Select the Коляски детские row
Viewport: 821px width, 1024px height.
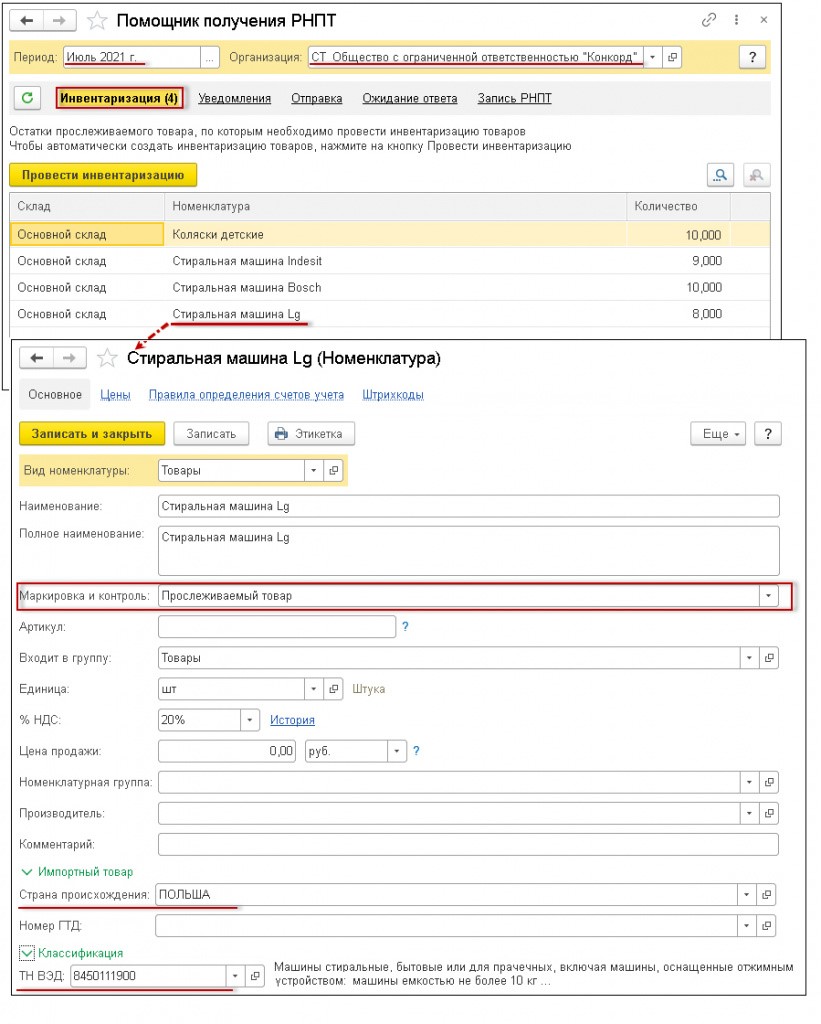(x=390, y=234)
